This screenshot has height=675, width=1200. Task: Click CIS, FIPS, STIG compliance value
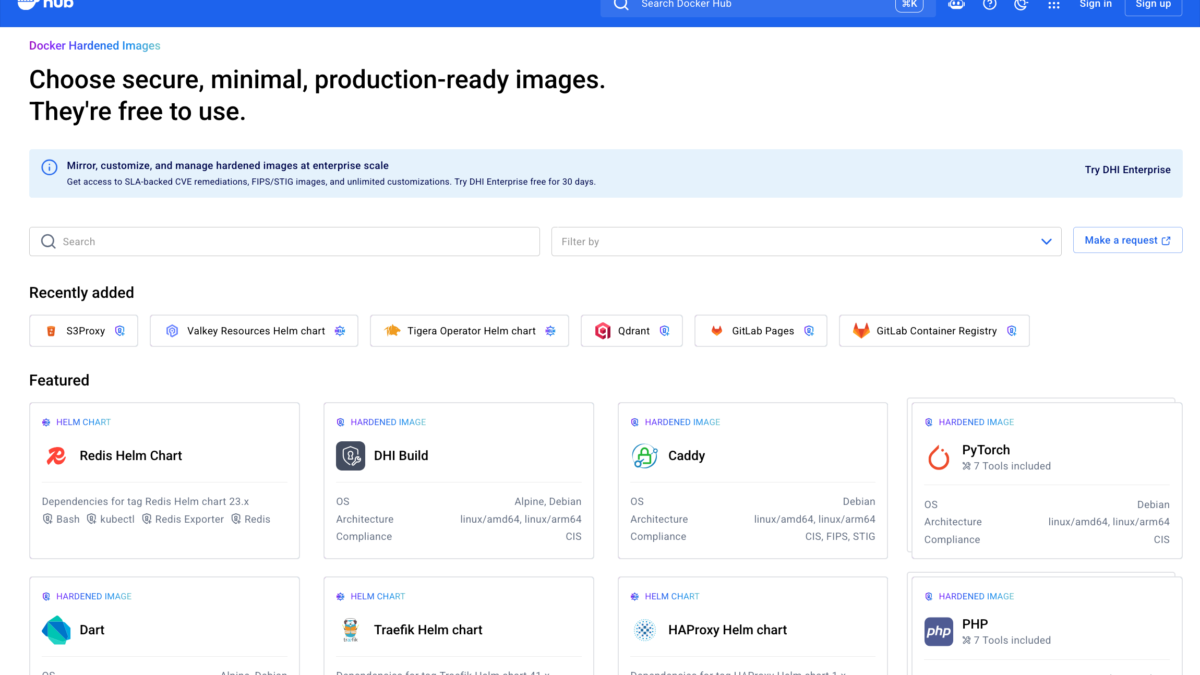click(840, 537)
